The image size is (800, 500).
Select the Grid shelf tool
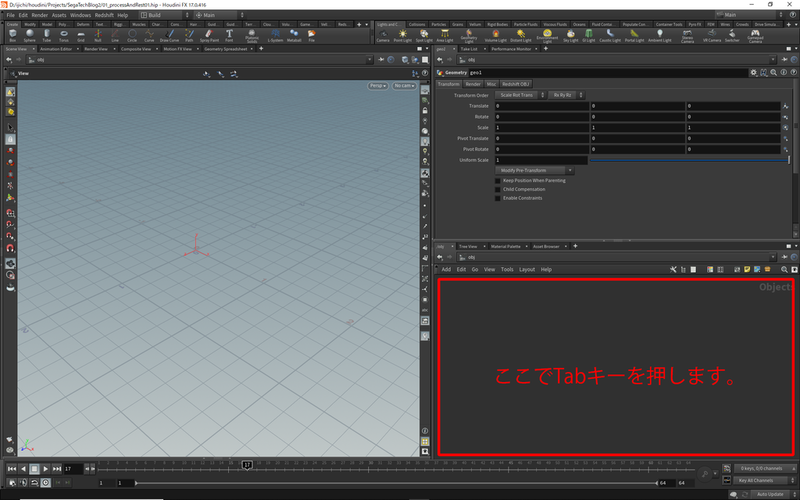coord(81,35)
